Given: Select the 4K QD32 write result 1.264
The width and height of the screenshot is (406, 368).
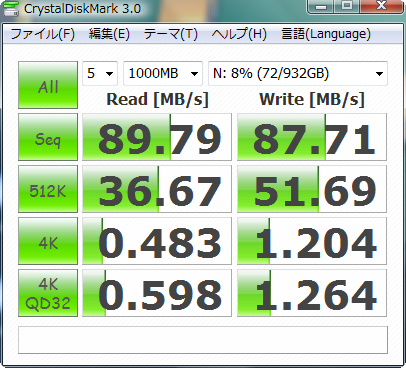Looking at the screenshot, I should 312,293.
